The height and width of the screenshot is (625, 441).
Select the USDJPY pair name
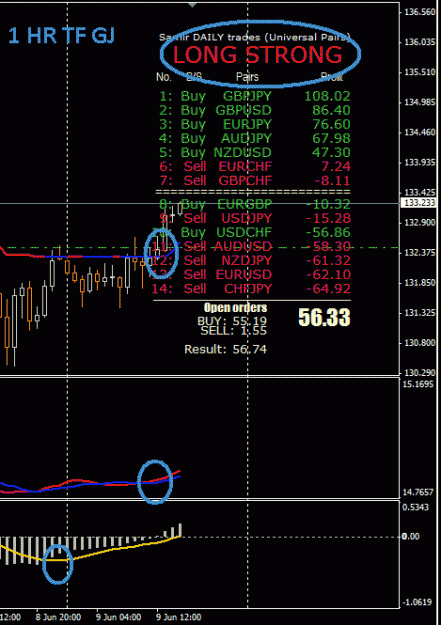(x=246, y=218)
